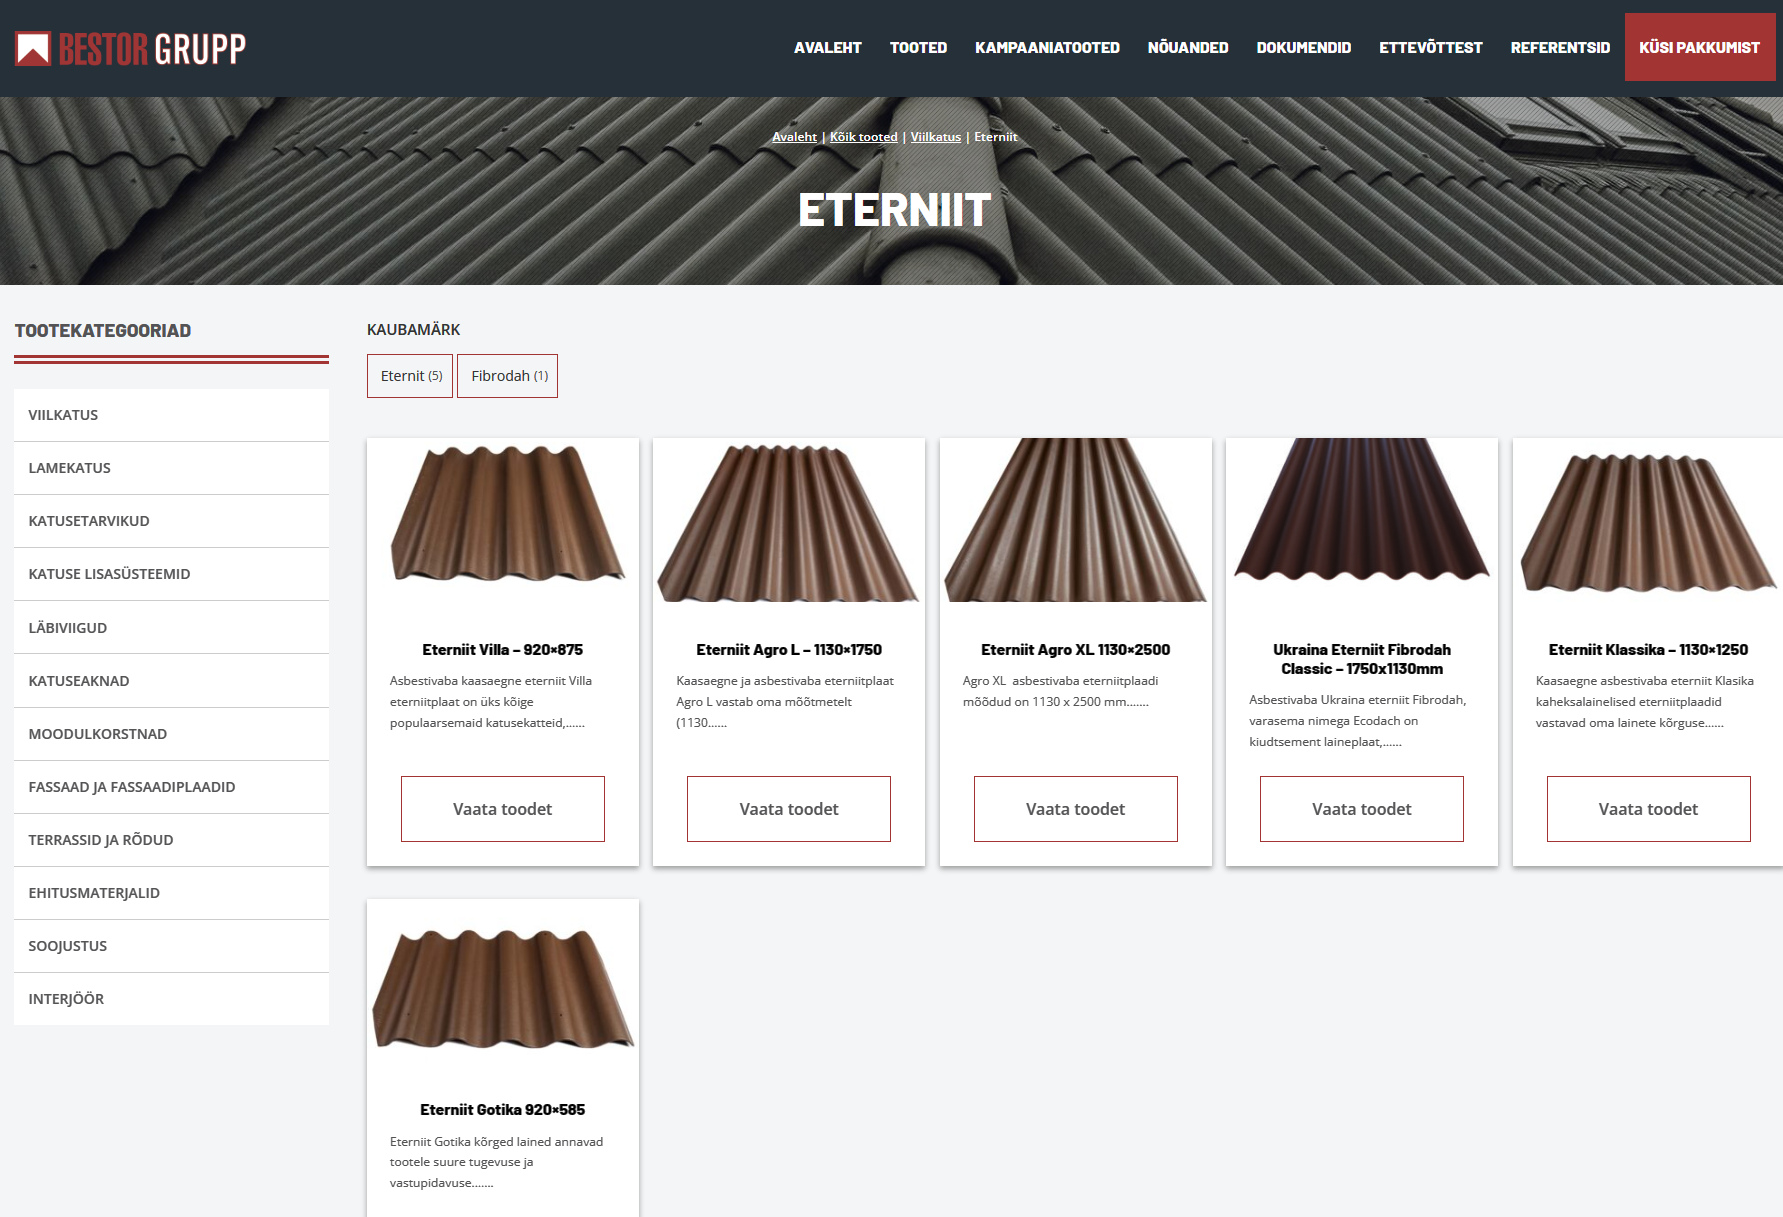1783x1217 pixels.
Task: Click the Eterniit Klassika product image
Action: (x=1648, y=520)
